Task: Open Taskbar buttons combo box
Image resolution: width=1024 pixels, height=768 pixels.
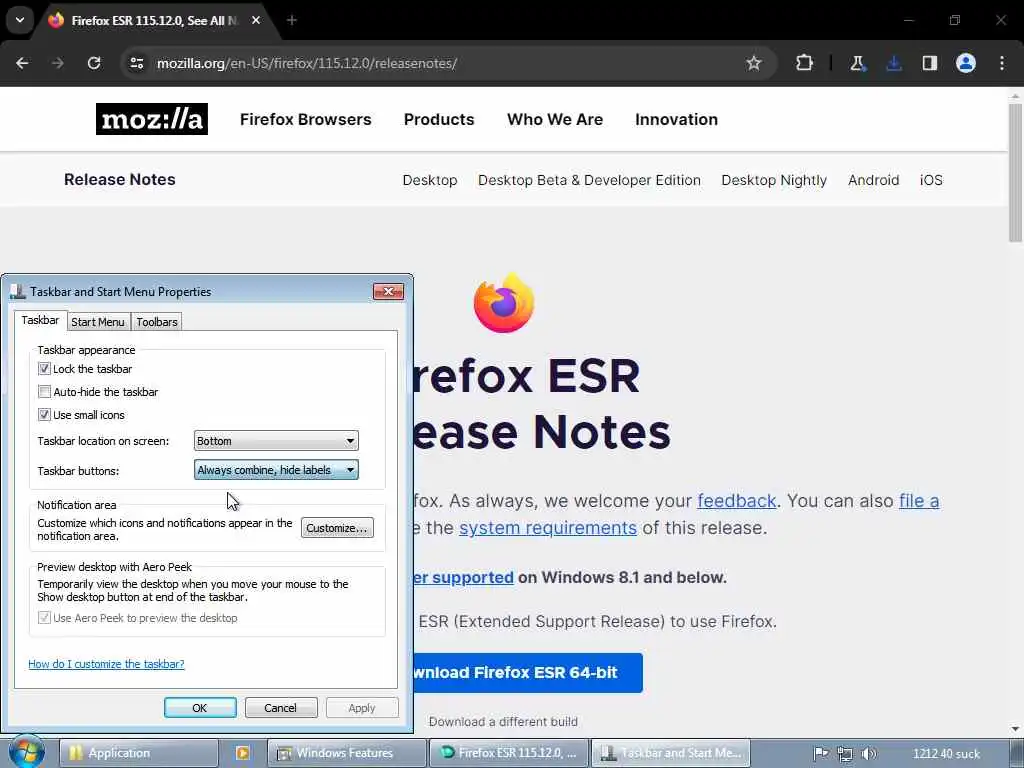Action: 276,470
